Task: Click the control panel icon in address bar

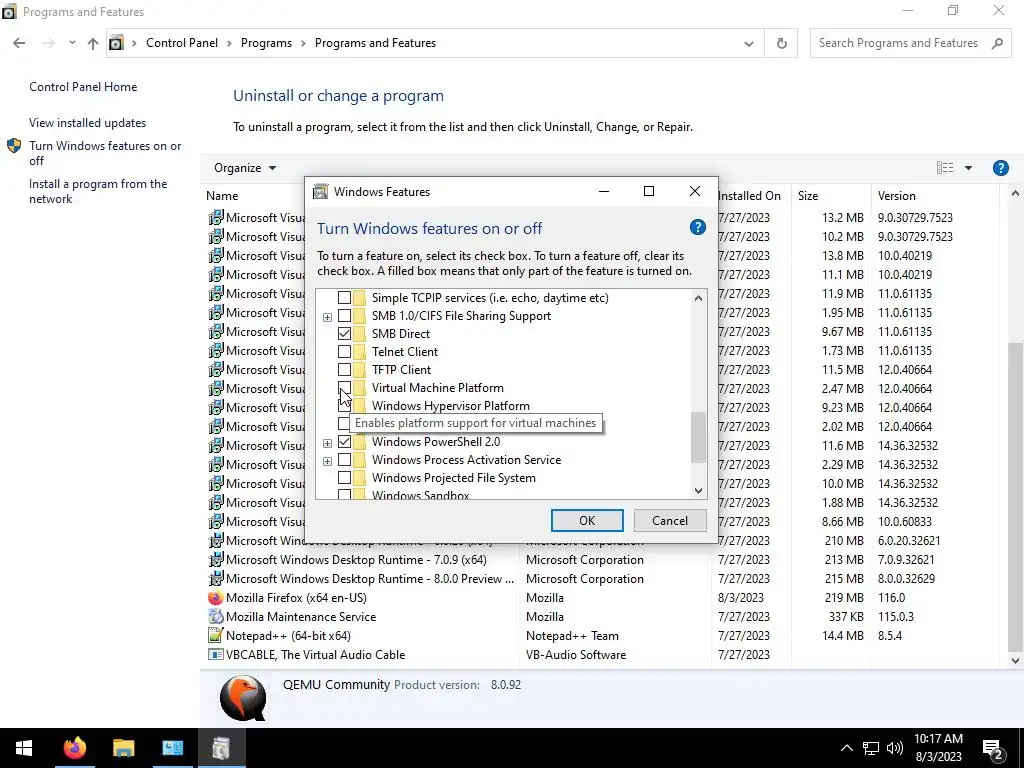Action: [x=116, y=43]
